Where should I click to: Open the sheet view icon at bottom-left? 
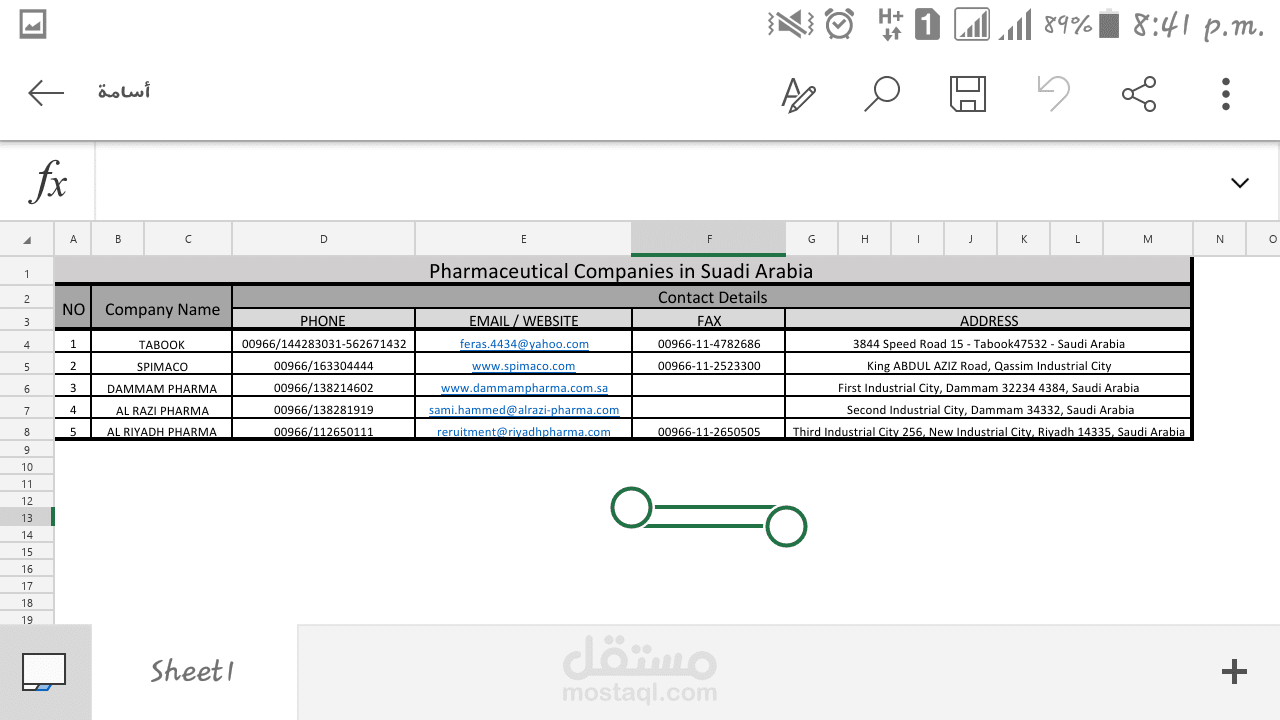[44, 672]
